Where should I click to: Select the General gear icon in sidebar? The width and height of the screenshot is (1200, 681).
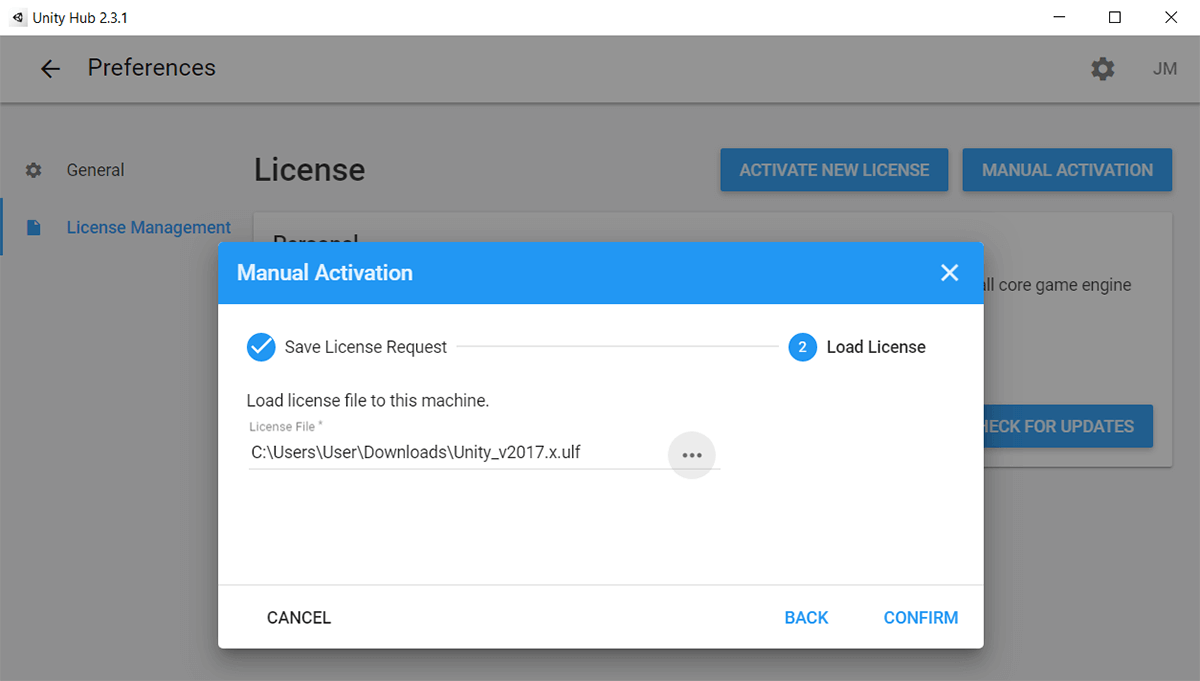pyautogui.click(x=34, y=170)
